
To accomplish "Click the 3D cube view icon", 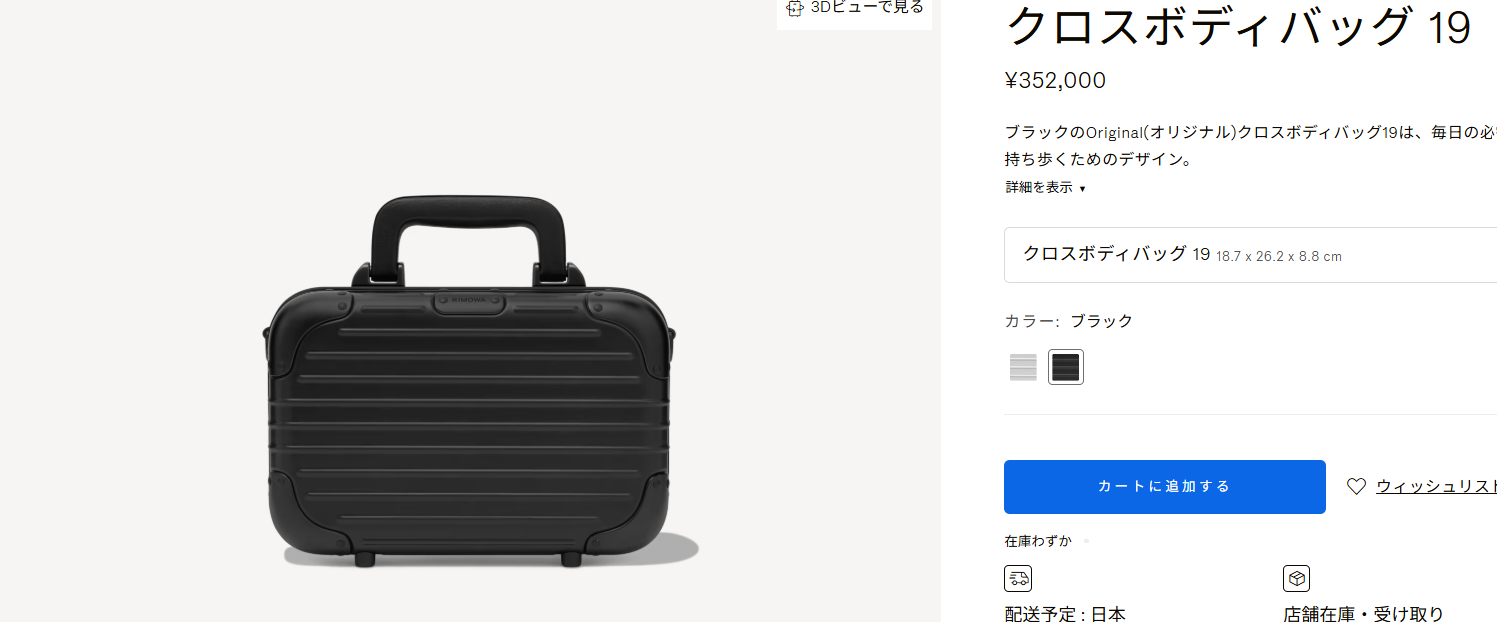I will coord(795,7).
